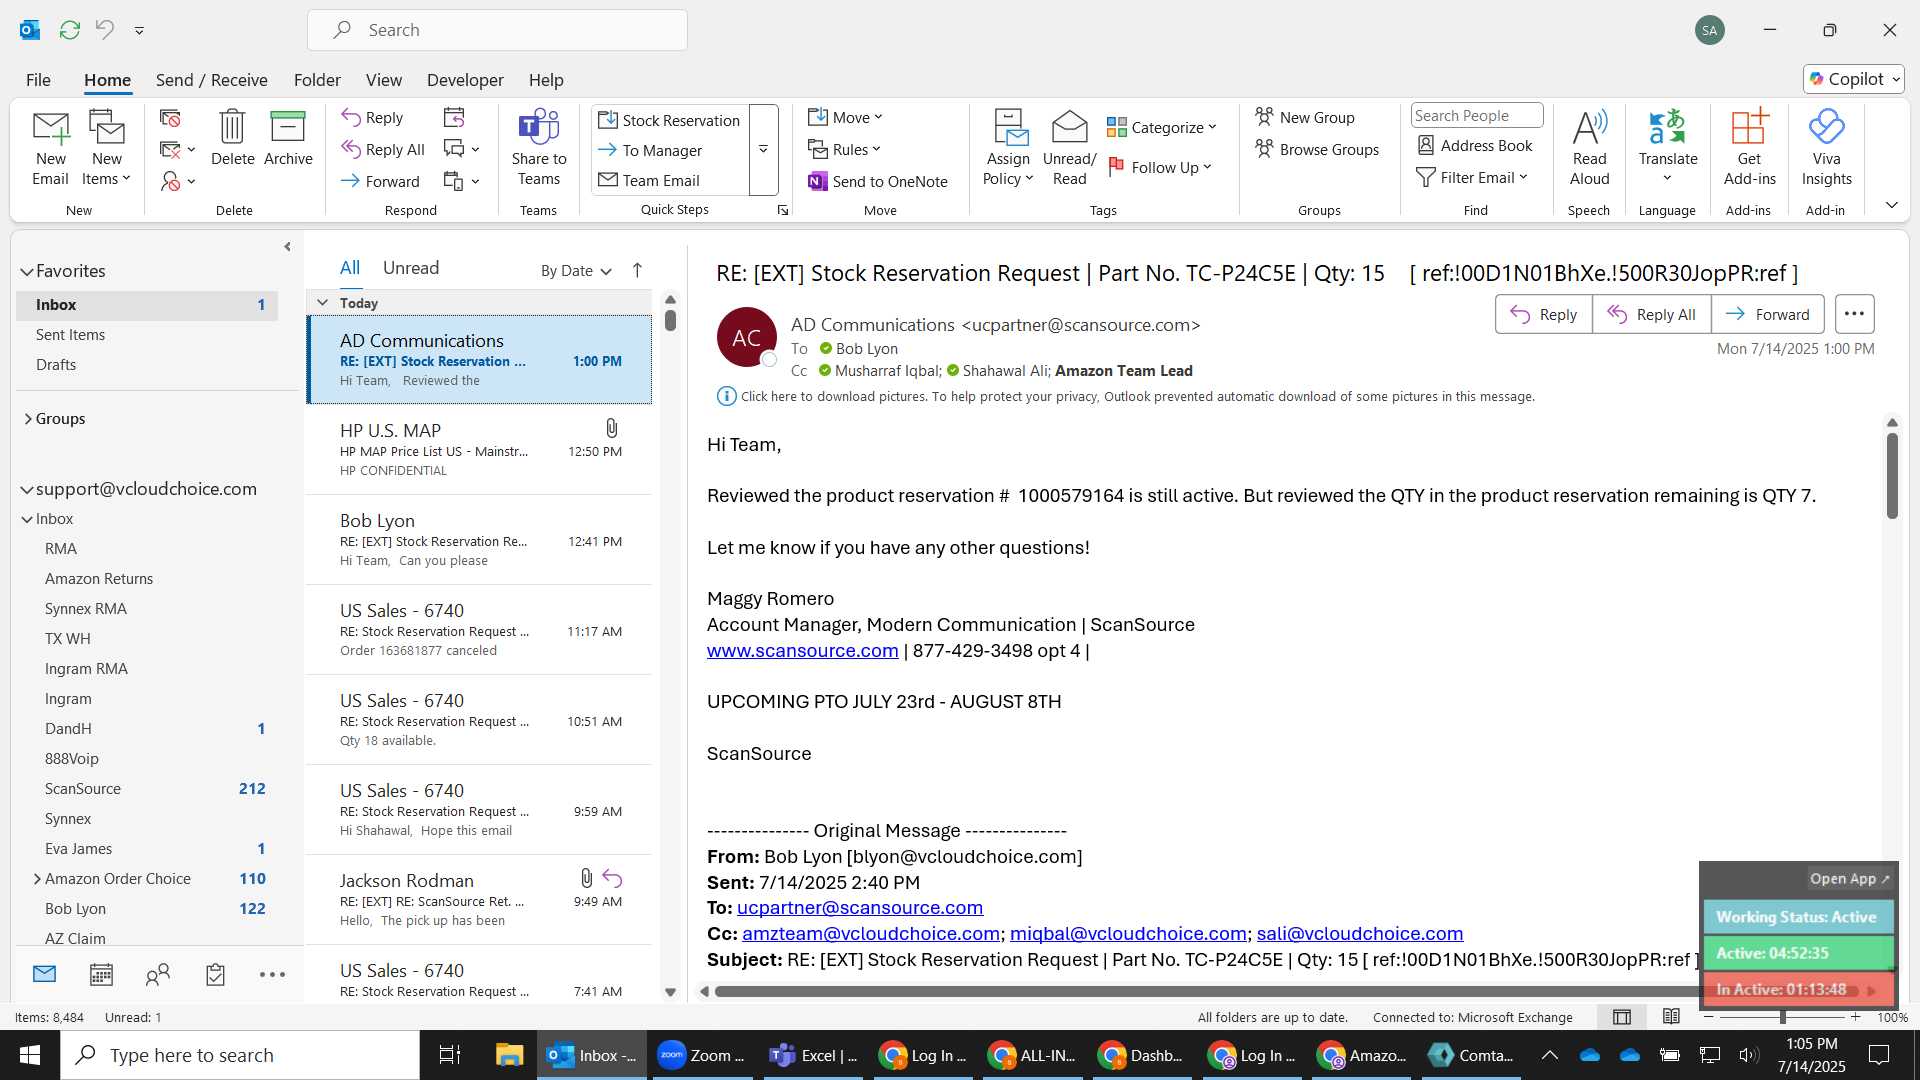Open File Explorer from taskbar
1920x1080 pixels.
click(509, 1055)
